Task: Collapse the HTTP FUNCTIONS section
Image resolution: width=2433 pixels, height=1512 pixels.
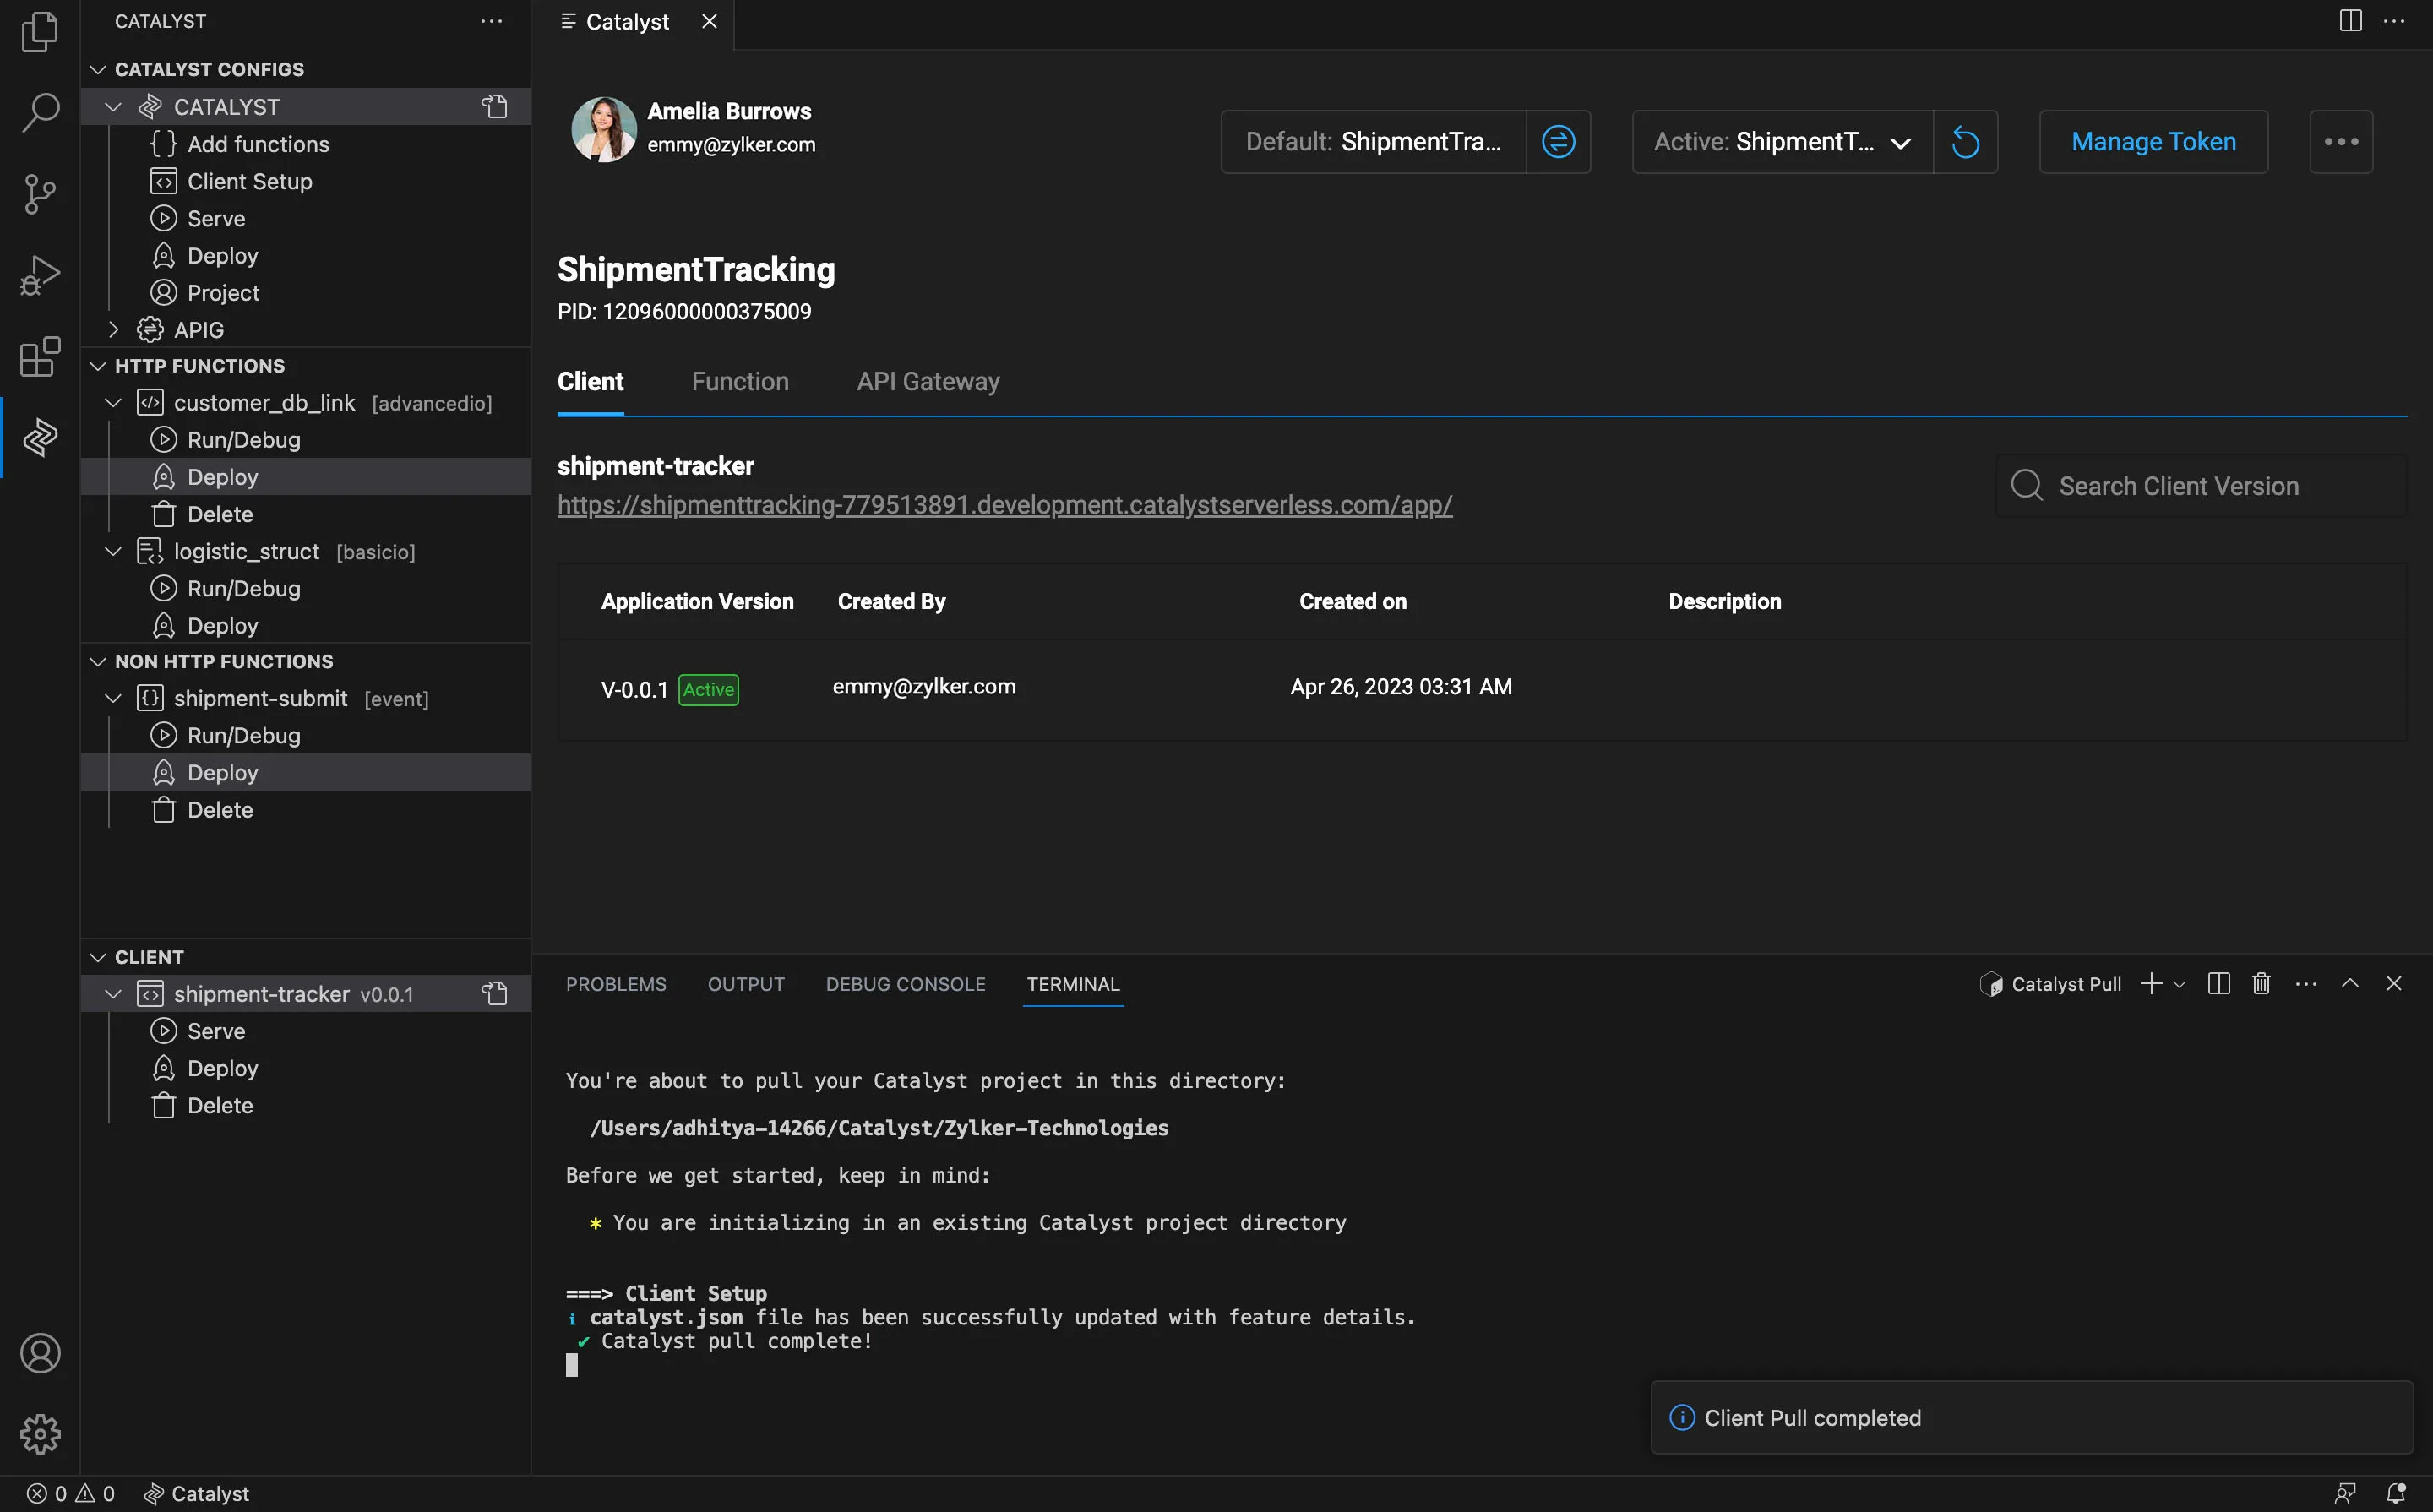Action: click(x=98, y=366)
